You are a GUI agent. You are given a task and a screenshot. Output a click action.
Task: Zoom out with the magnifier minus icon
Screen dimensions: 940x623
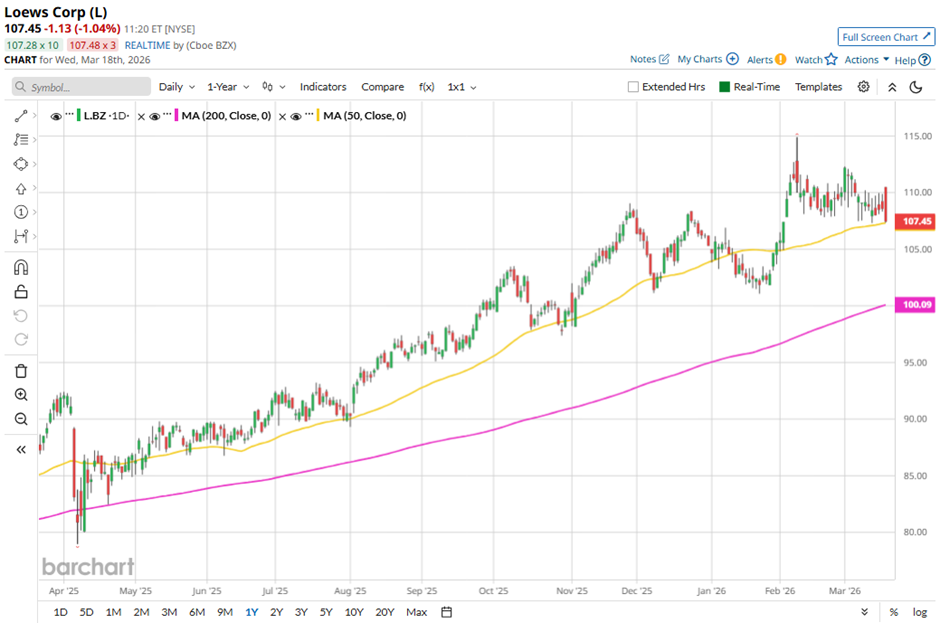[x=20, y=419]
